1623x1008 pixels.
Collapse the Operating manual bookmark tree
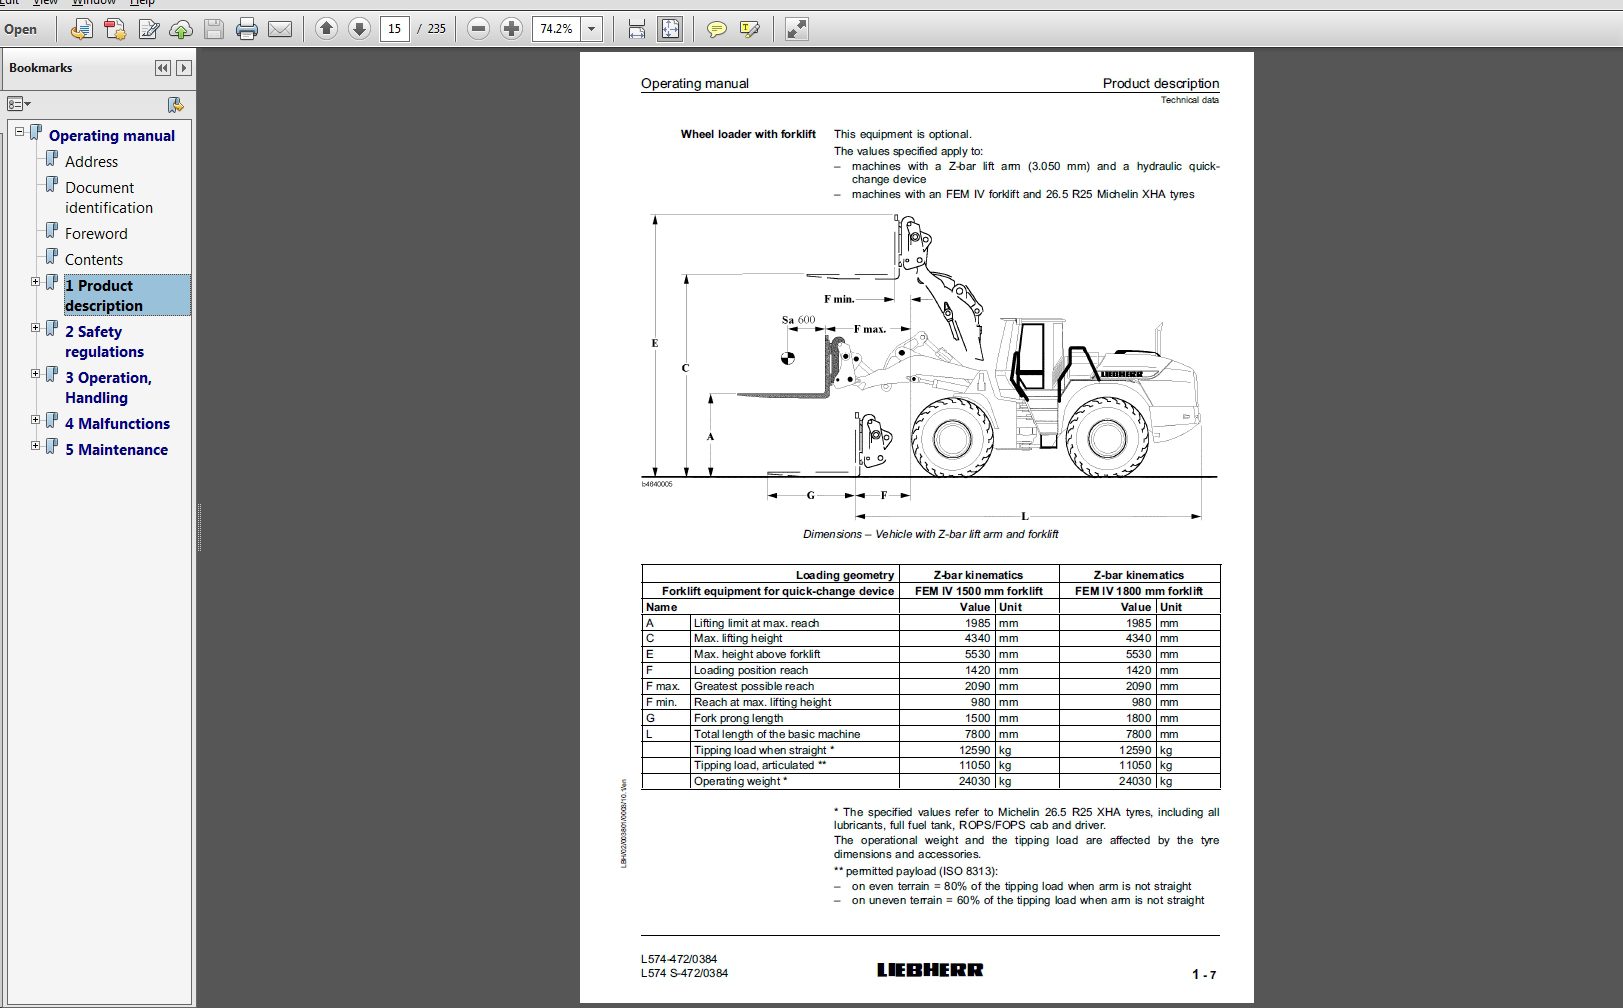pos(19,131)
